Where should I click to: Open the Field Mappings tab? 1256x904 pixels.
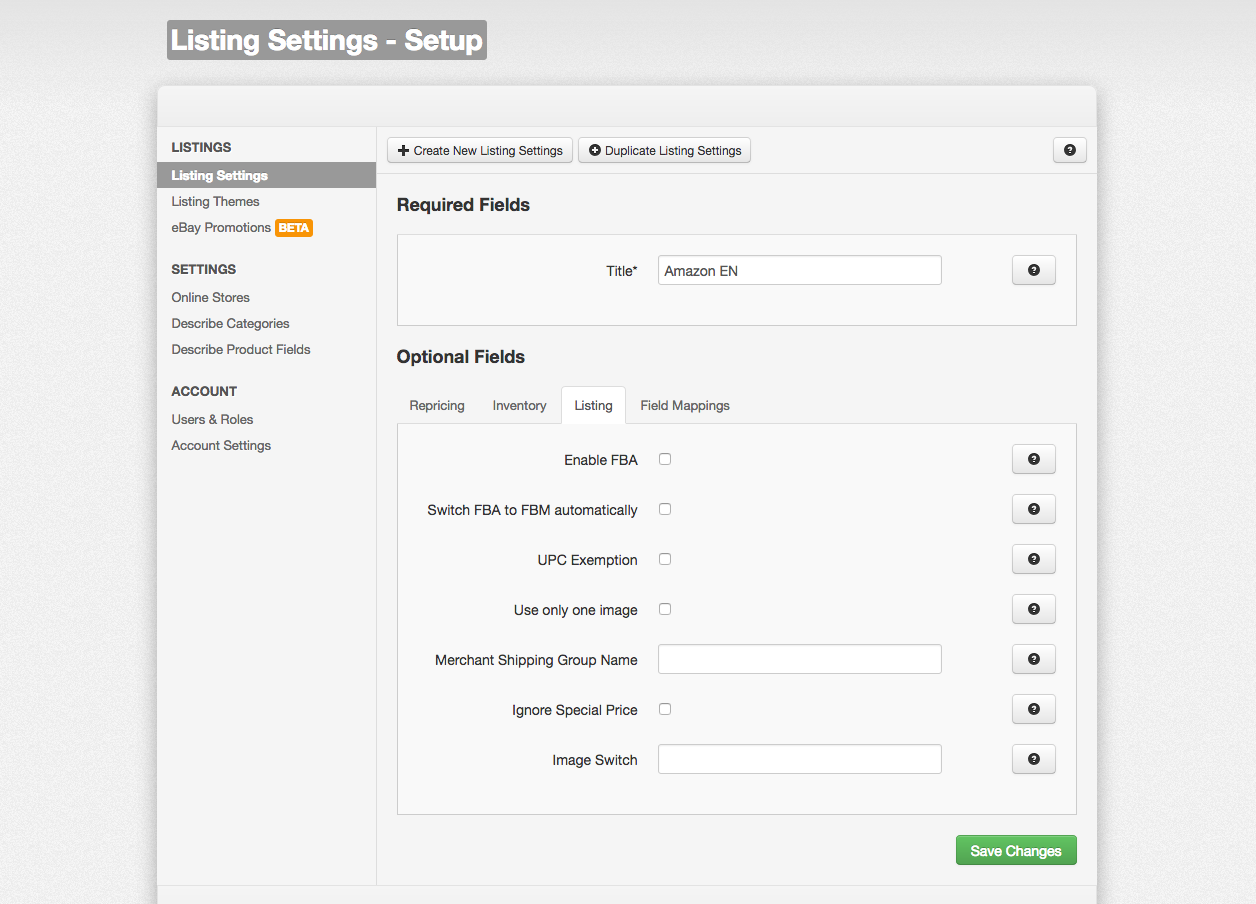pyautogui.click(x=685, y=405)
